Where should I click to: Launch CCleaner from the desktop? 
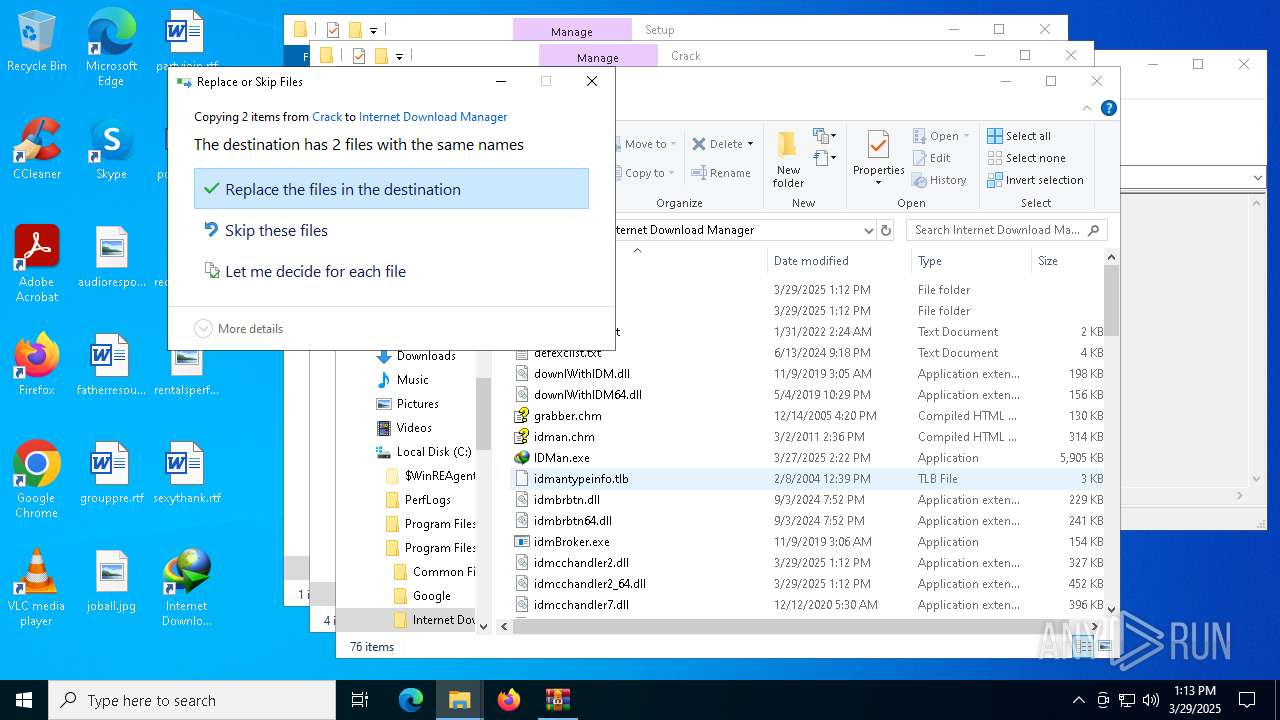coord(36,150)
